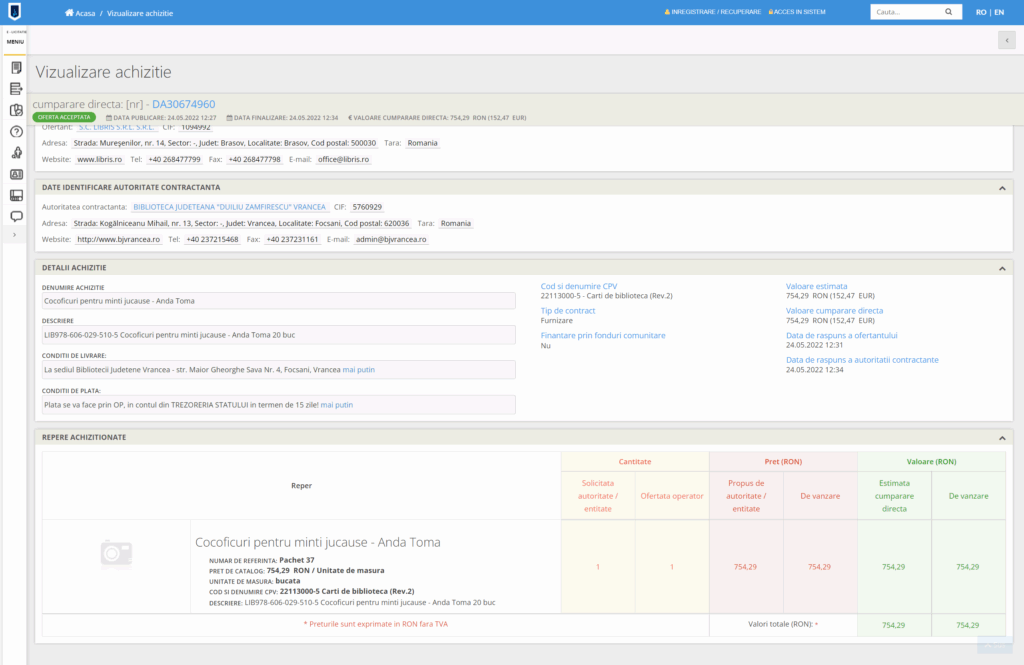Click Valoare cumparare directa label
Screen dimensions: 1024x665
tap(834, 311)
